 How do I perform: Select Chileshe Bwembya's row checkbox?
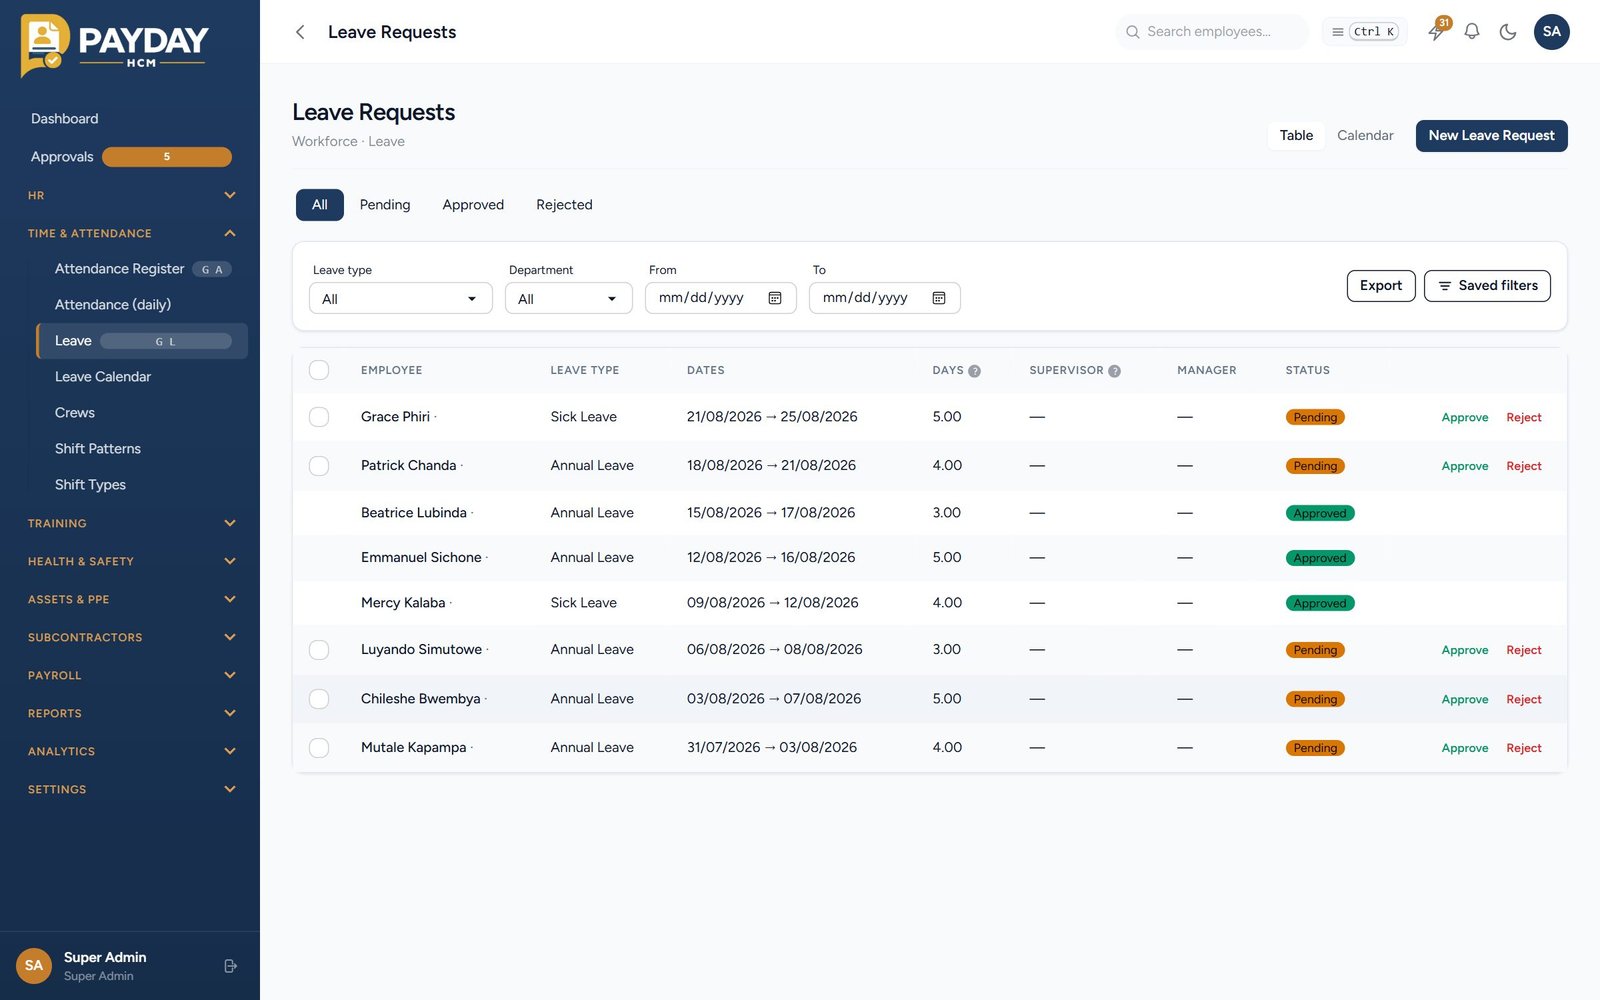(319, 699)
